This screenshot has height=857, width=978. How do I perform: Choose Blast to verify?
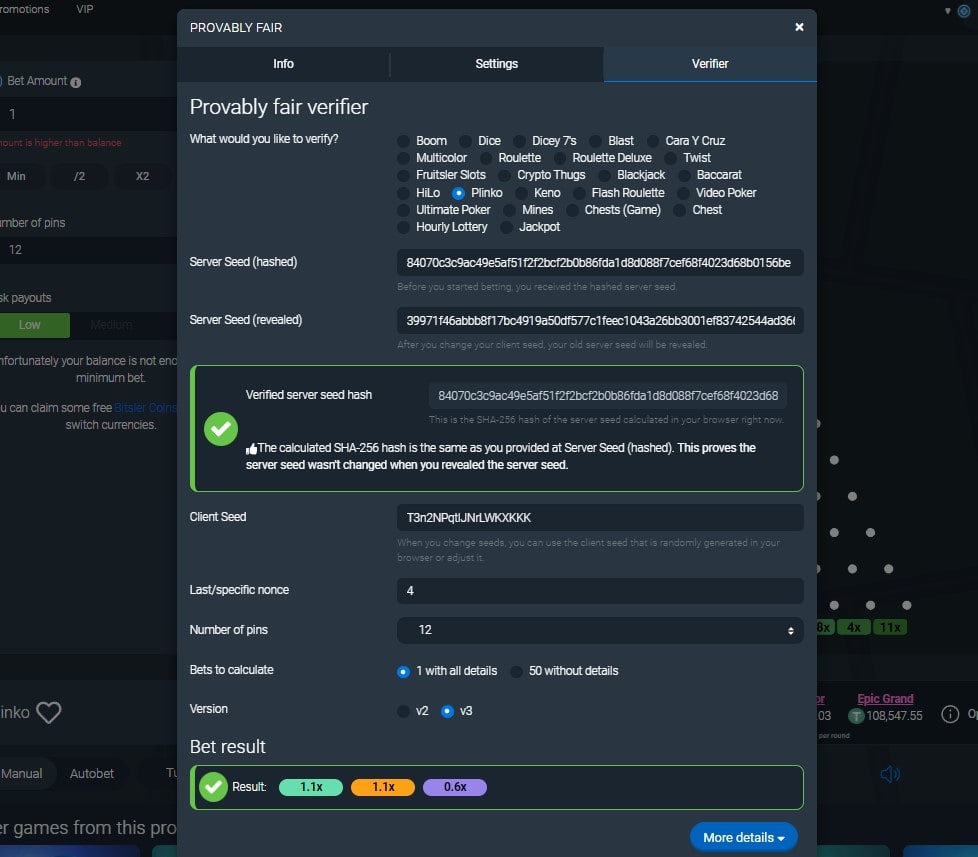pos(596,141)
